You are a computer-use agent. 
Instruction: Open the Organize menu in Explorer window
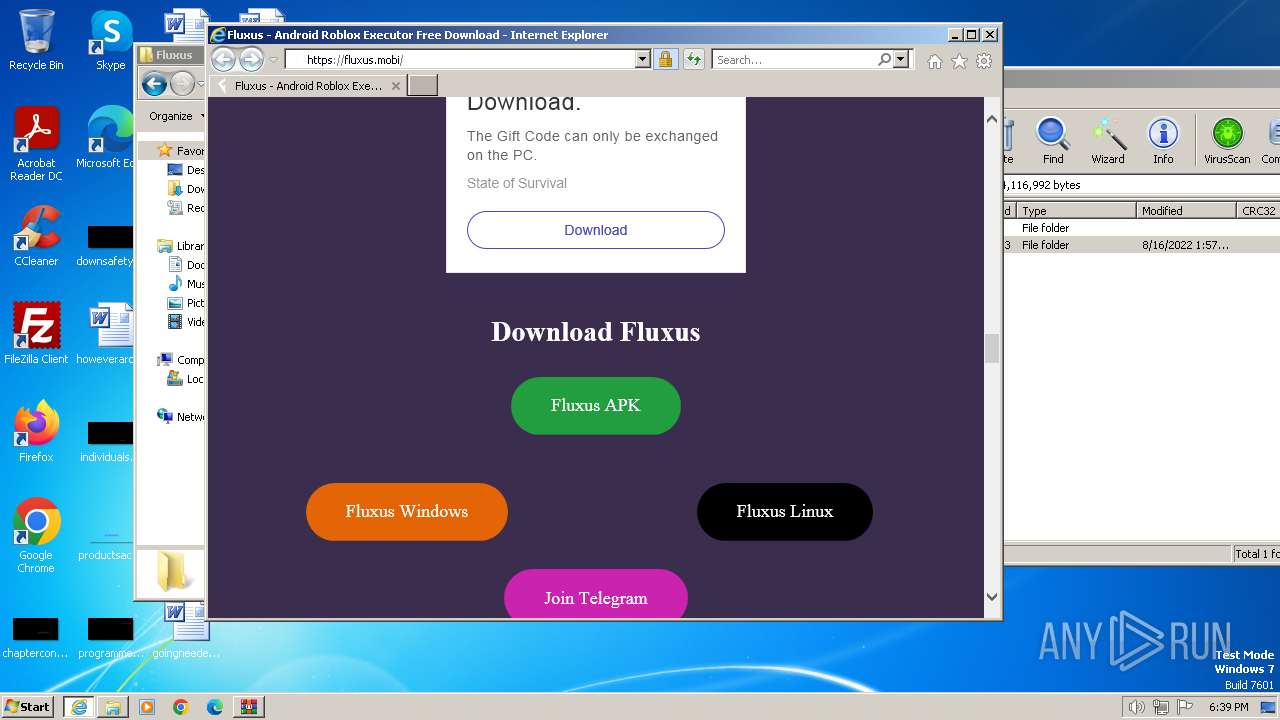[175, 116]
